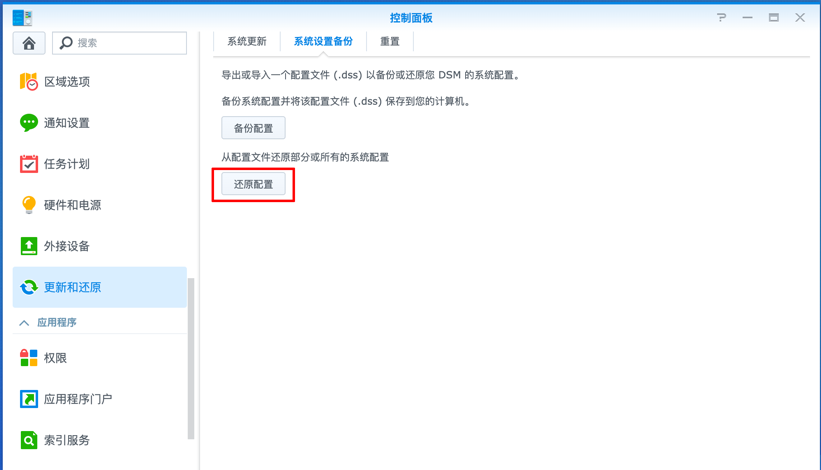Viewport: 821px width, 470px height.
Task: Click the 更新和还原 refresh icon
Action: 29,287
